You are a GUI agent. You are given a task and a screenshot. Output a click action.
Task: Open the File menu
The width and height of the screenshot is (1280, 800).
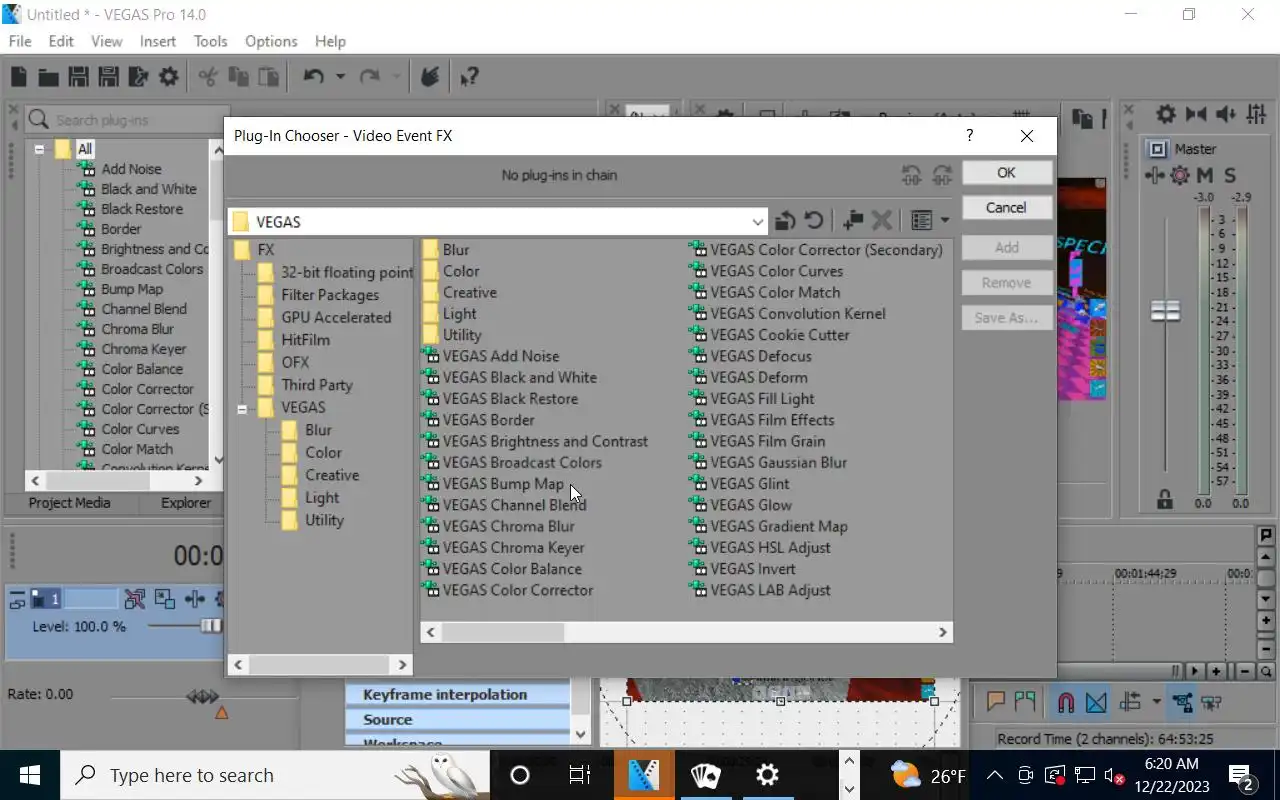[20, 41]
